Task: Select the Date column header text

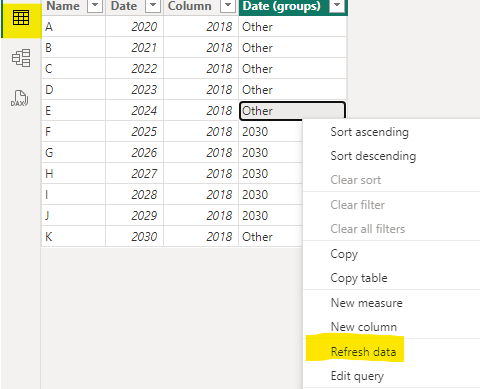Action: pos(124,6)
